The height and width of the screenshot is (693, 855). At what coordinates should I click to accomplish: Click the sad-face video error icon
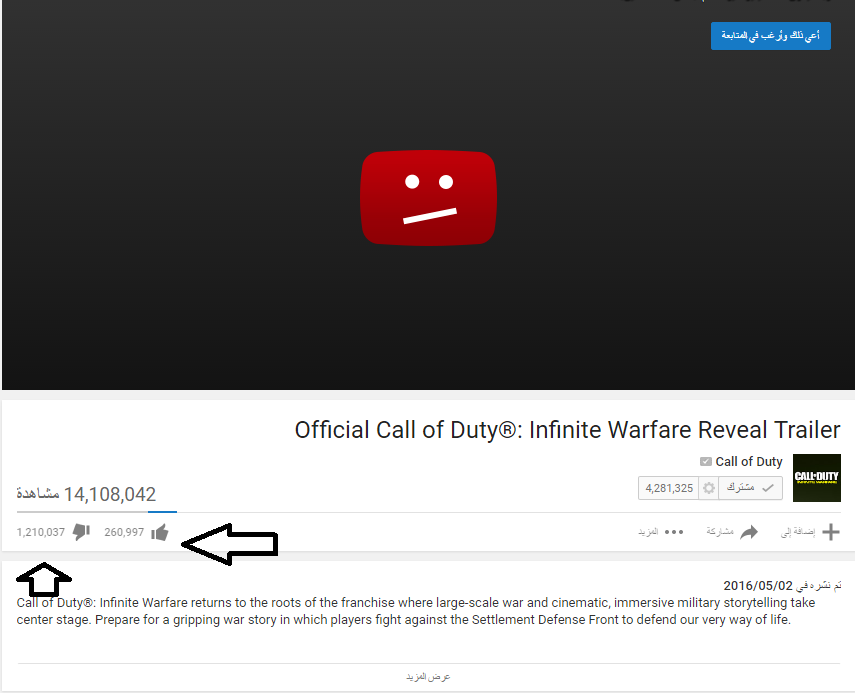(x=429, y=198)
